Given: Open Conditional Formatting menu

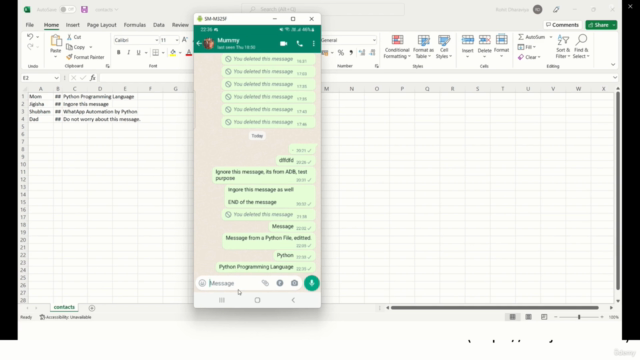Looking at the screenshot, I should point(397,47).
